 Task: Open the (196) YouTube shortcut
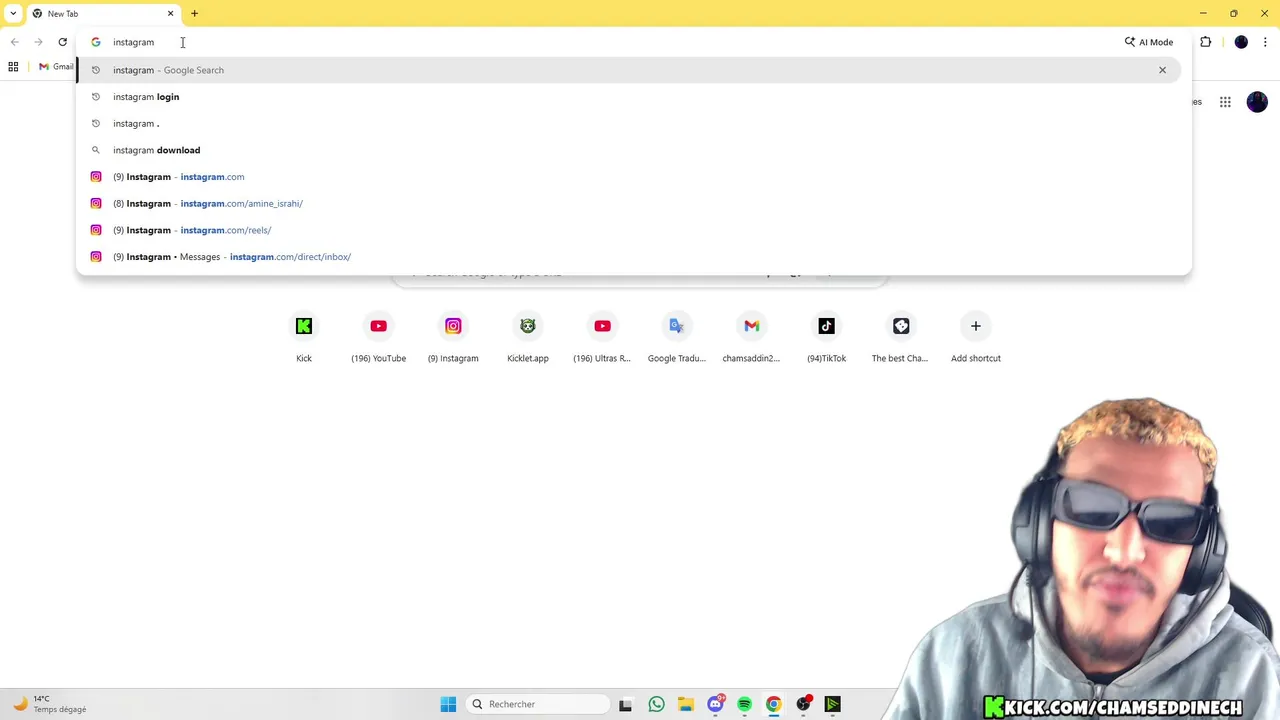[378, 338]
